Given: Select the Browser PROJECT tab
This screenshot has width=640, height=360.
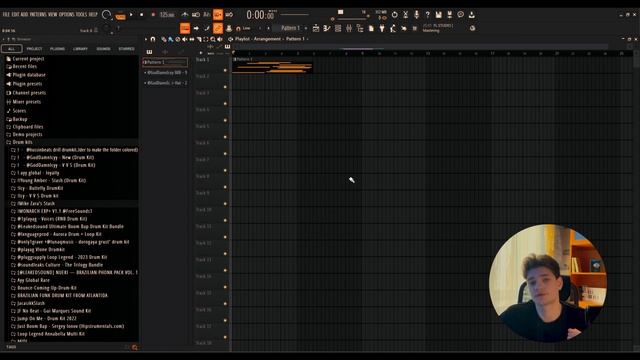Looking at the screenshot, I should pyautogui.click(x=34, y=49).
